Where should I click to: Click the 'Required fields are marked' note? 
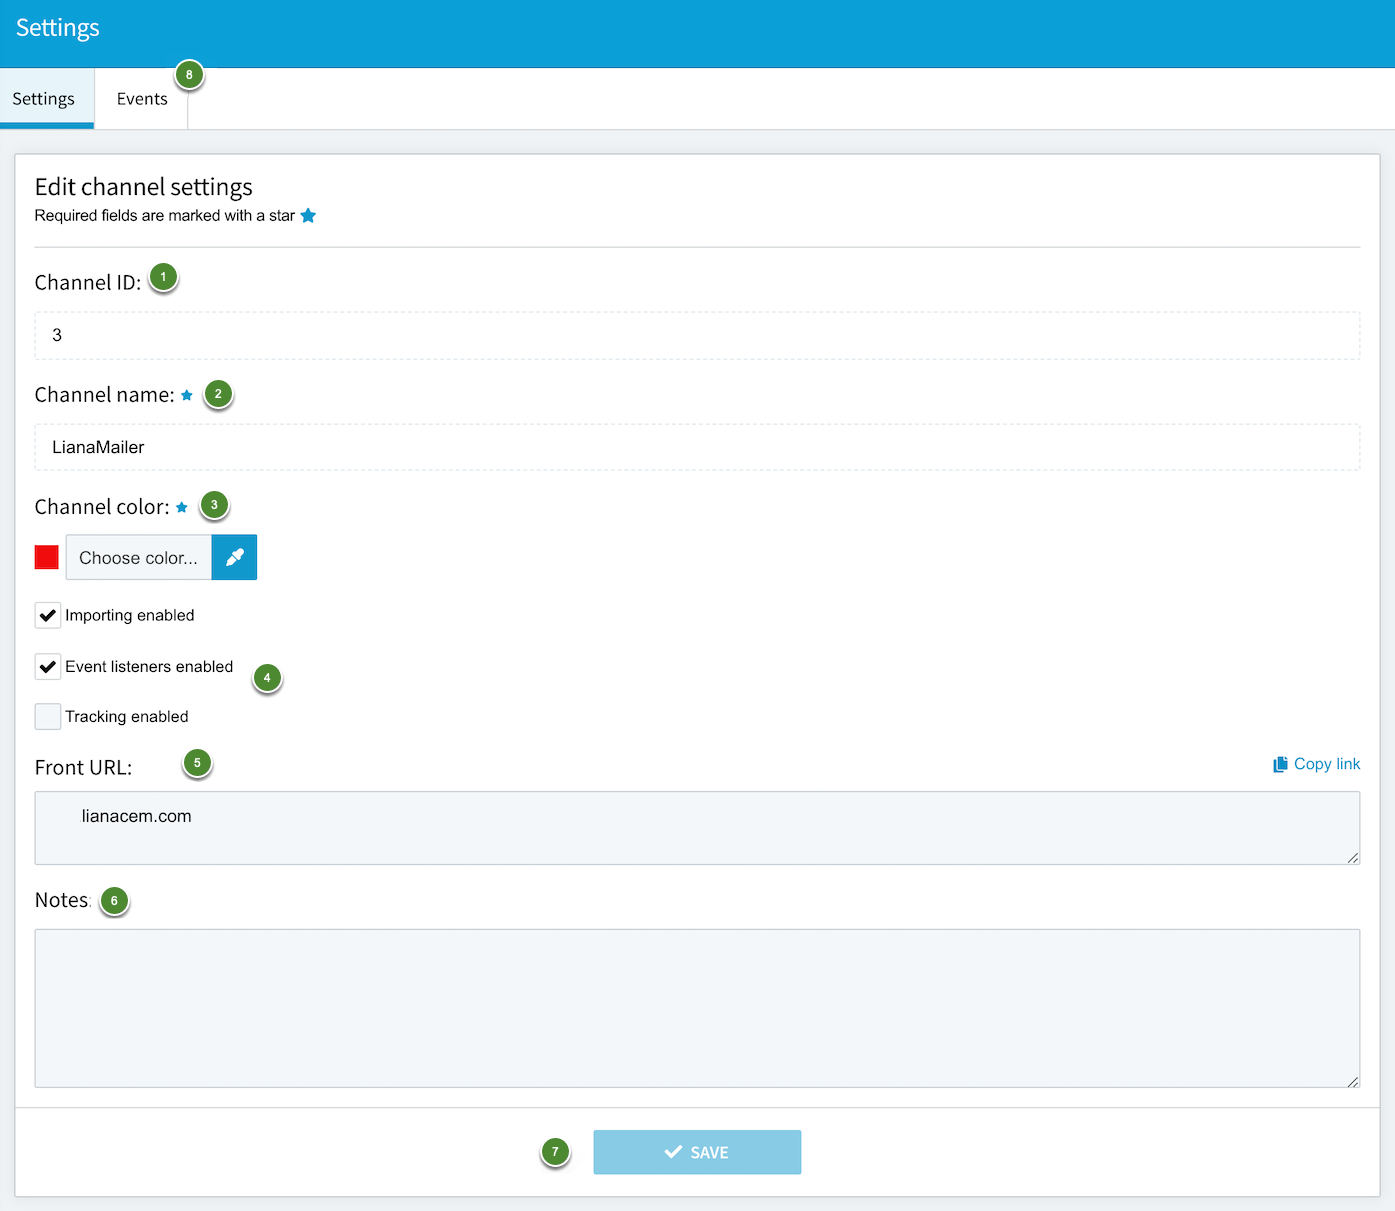[x=165, y=216]
